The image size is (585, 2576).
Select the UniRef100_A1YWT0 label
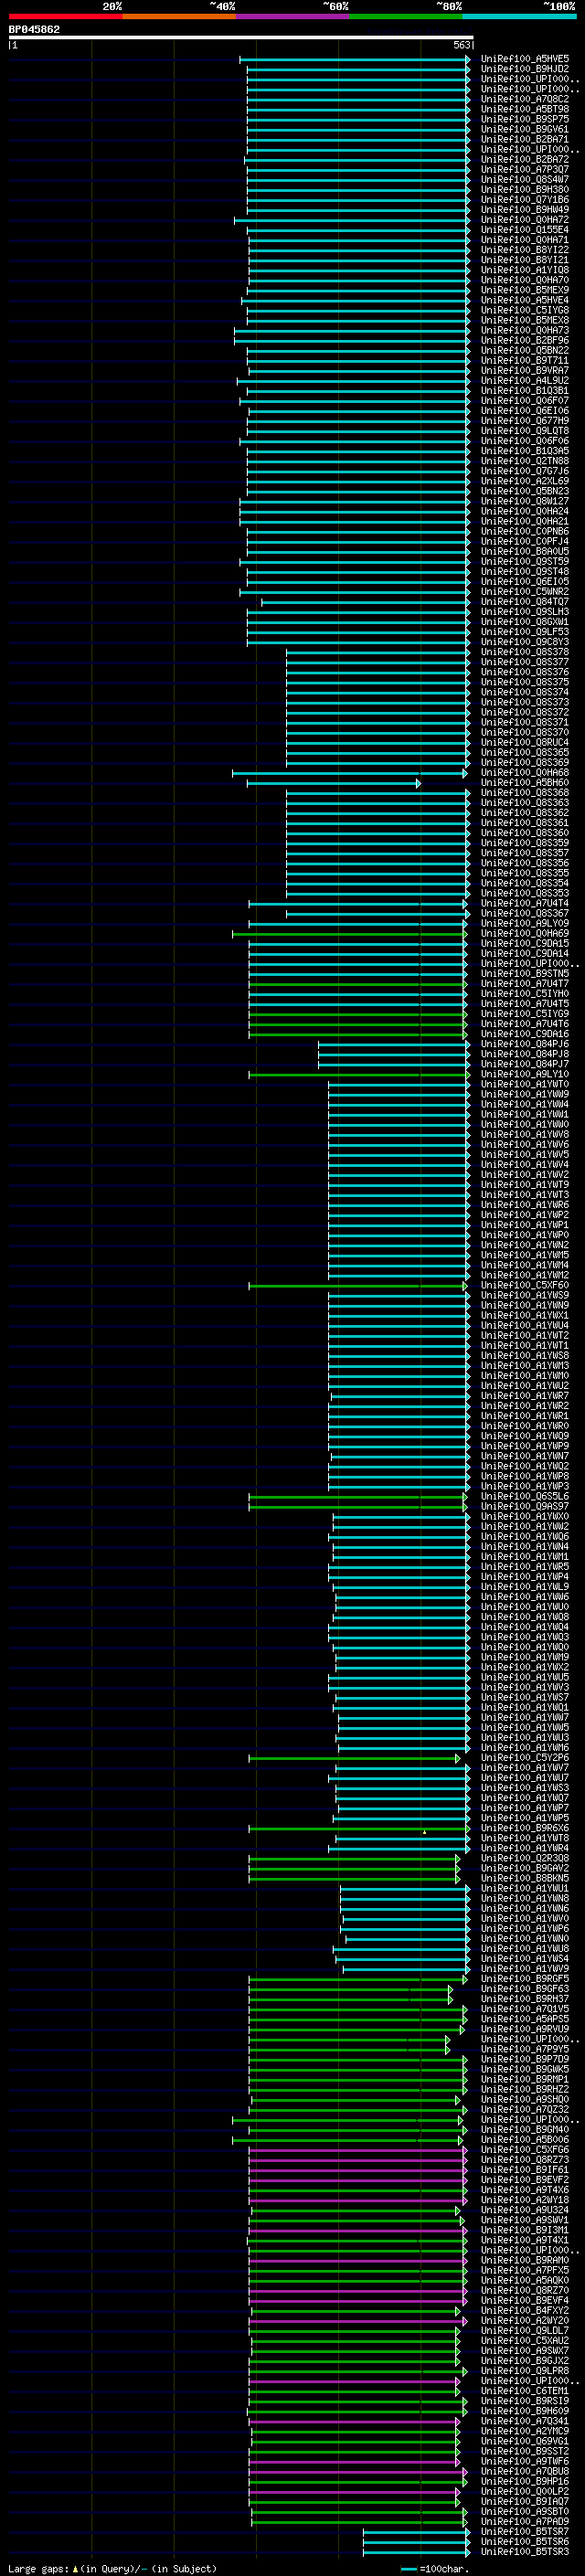pyautogui.click(x=524, y=1084)
